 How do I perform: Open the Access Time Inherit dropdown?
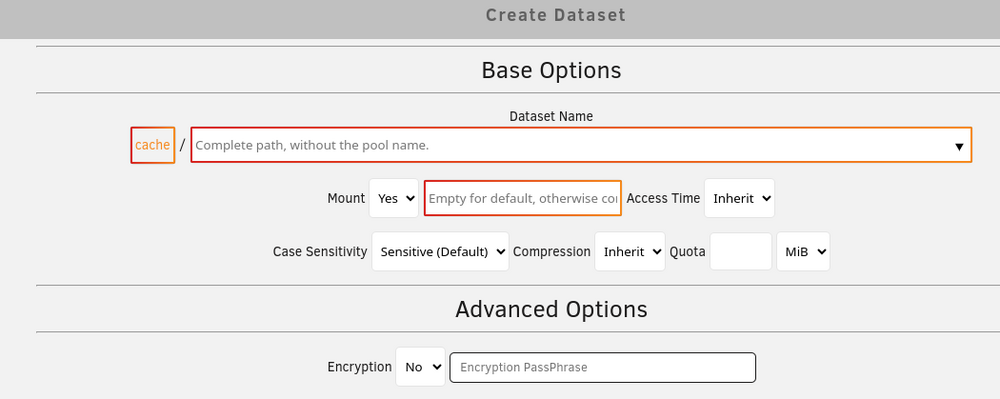point(739,198)
